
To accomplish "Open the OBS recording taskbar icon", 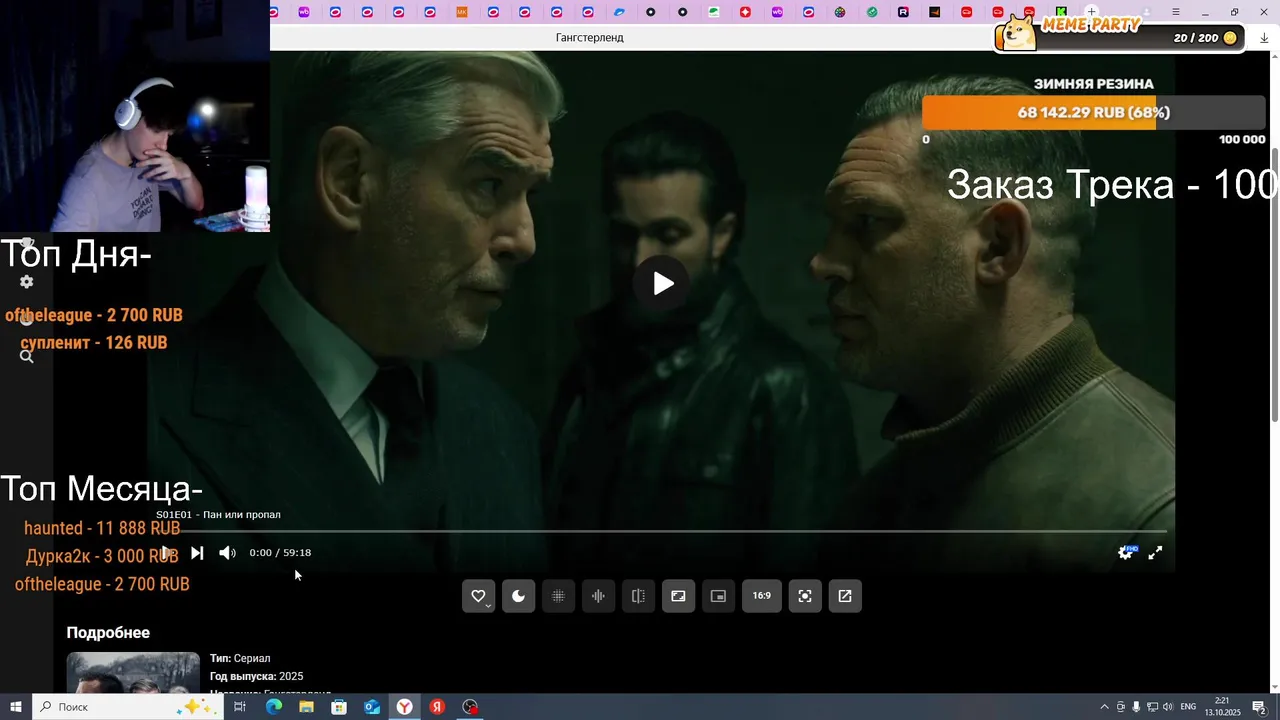I will coord(470,707).
